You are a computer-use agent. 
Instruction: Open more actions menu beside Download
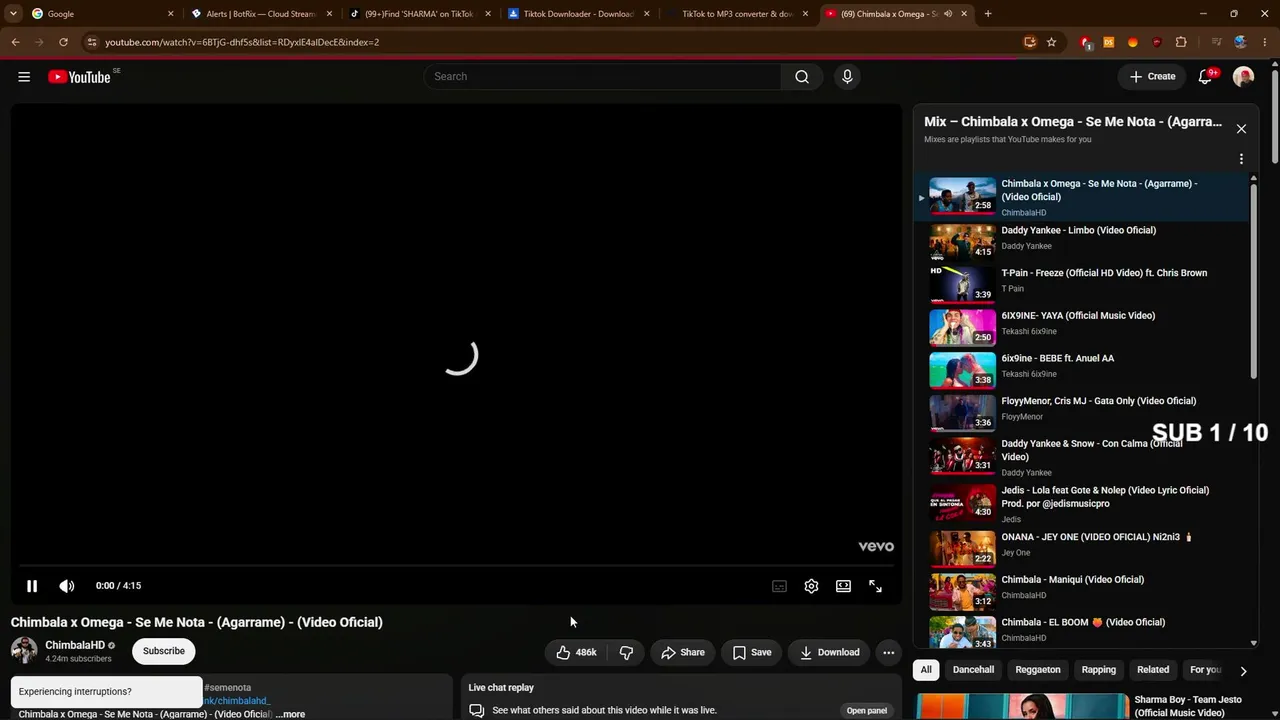tap(888, 652)
